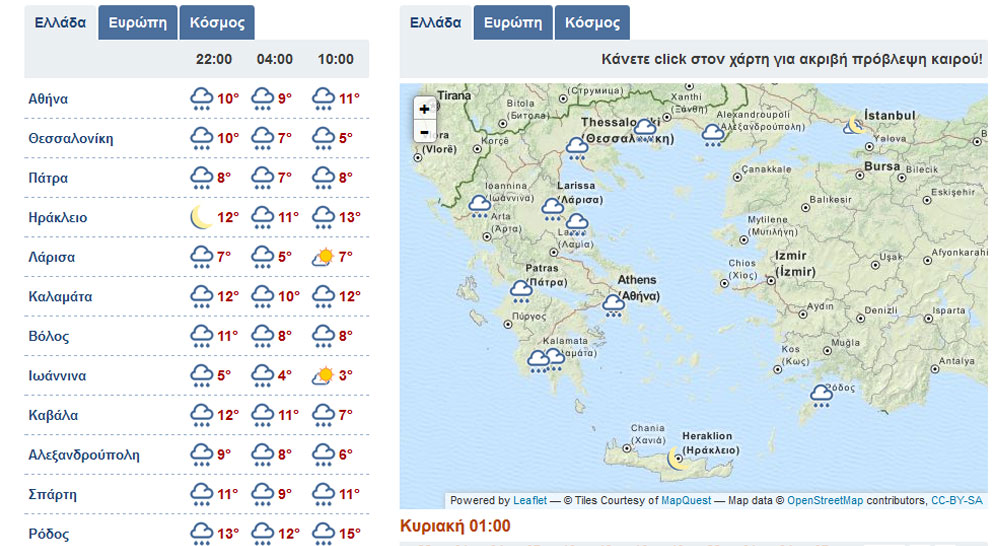Click night cloud icon at Istanbul on map

click(854, 126)
